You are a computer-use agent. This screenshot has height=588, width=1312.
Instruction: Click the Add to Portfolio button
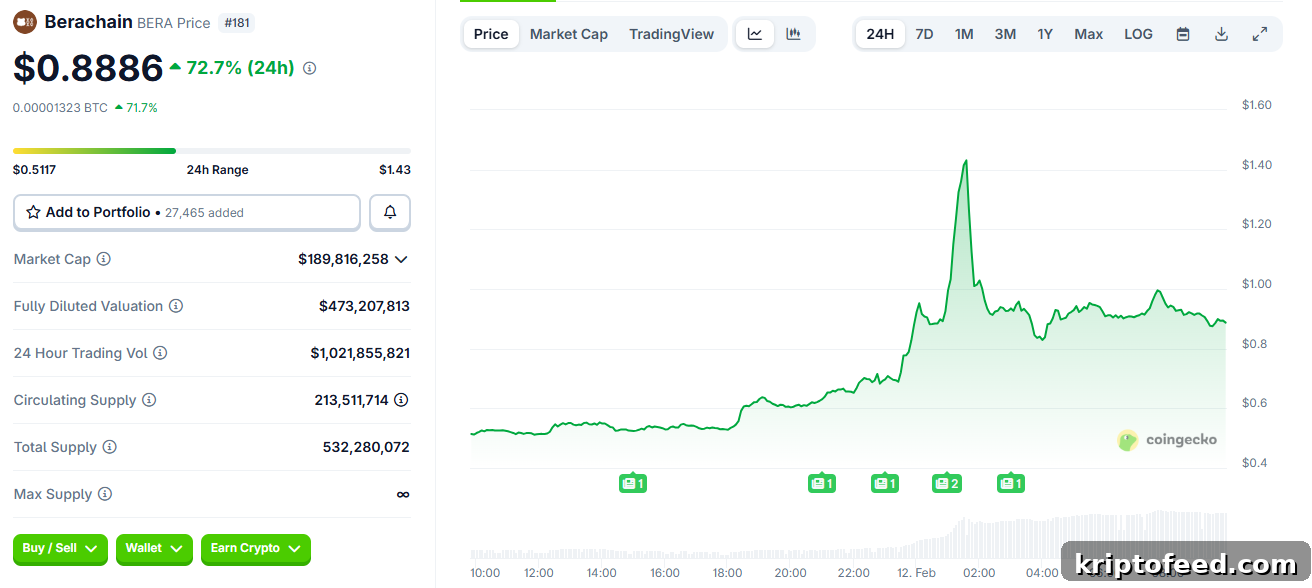pyautogui.click(x=187, y=212)
